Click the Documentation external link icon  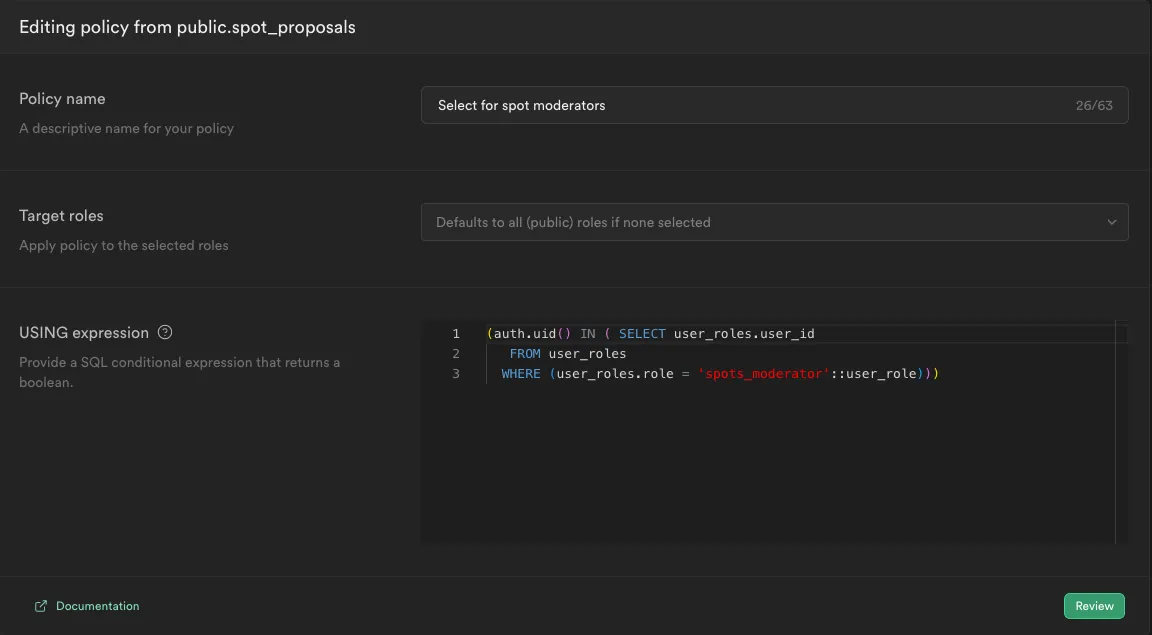coord(41,606)
